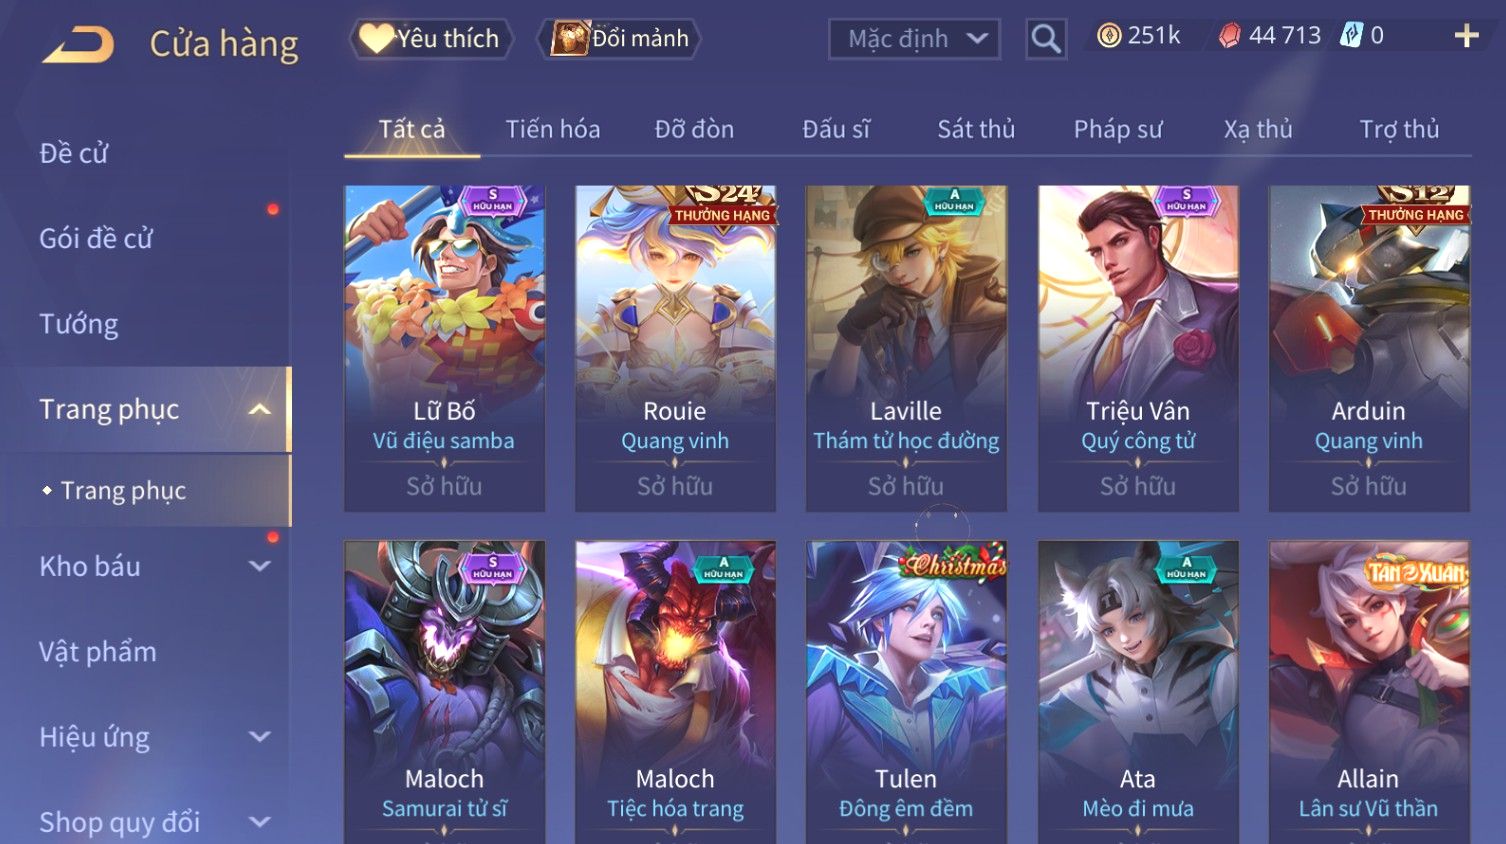Open Gói đề cử in the sidebar
This screenshot has height=844, width=1506.
[x=96, y=239]
